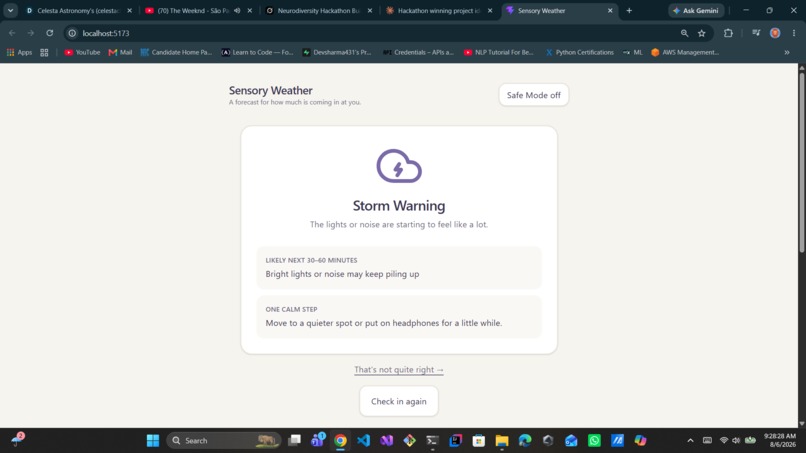Screen dimensions: 806x453
Task: Toggle the Safe Mode off button
Action: coord(534,95)
